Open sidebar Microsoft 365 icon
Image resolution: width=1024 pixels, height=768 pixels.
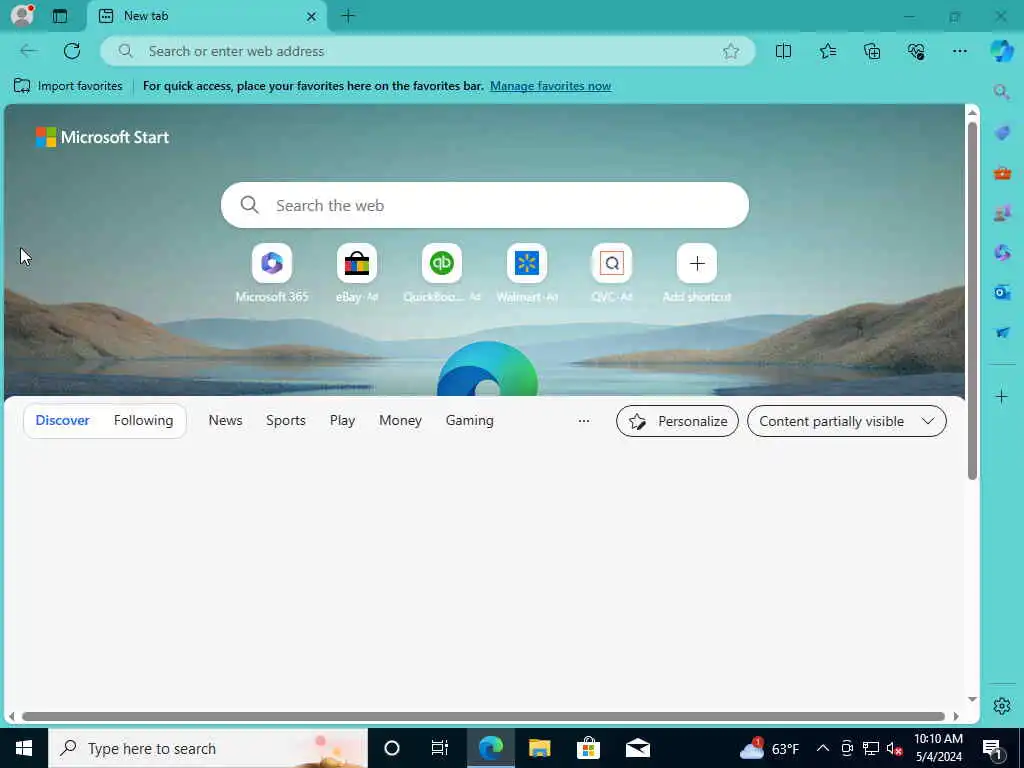tap(1002, 252)
